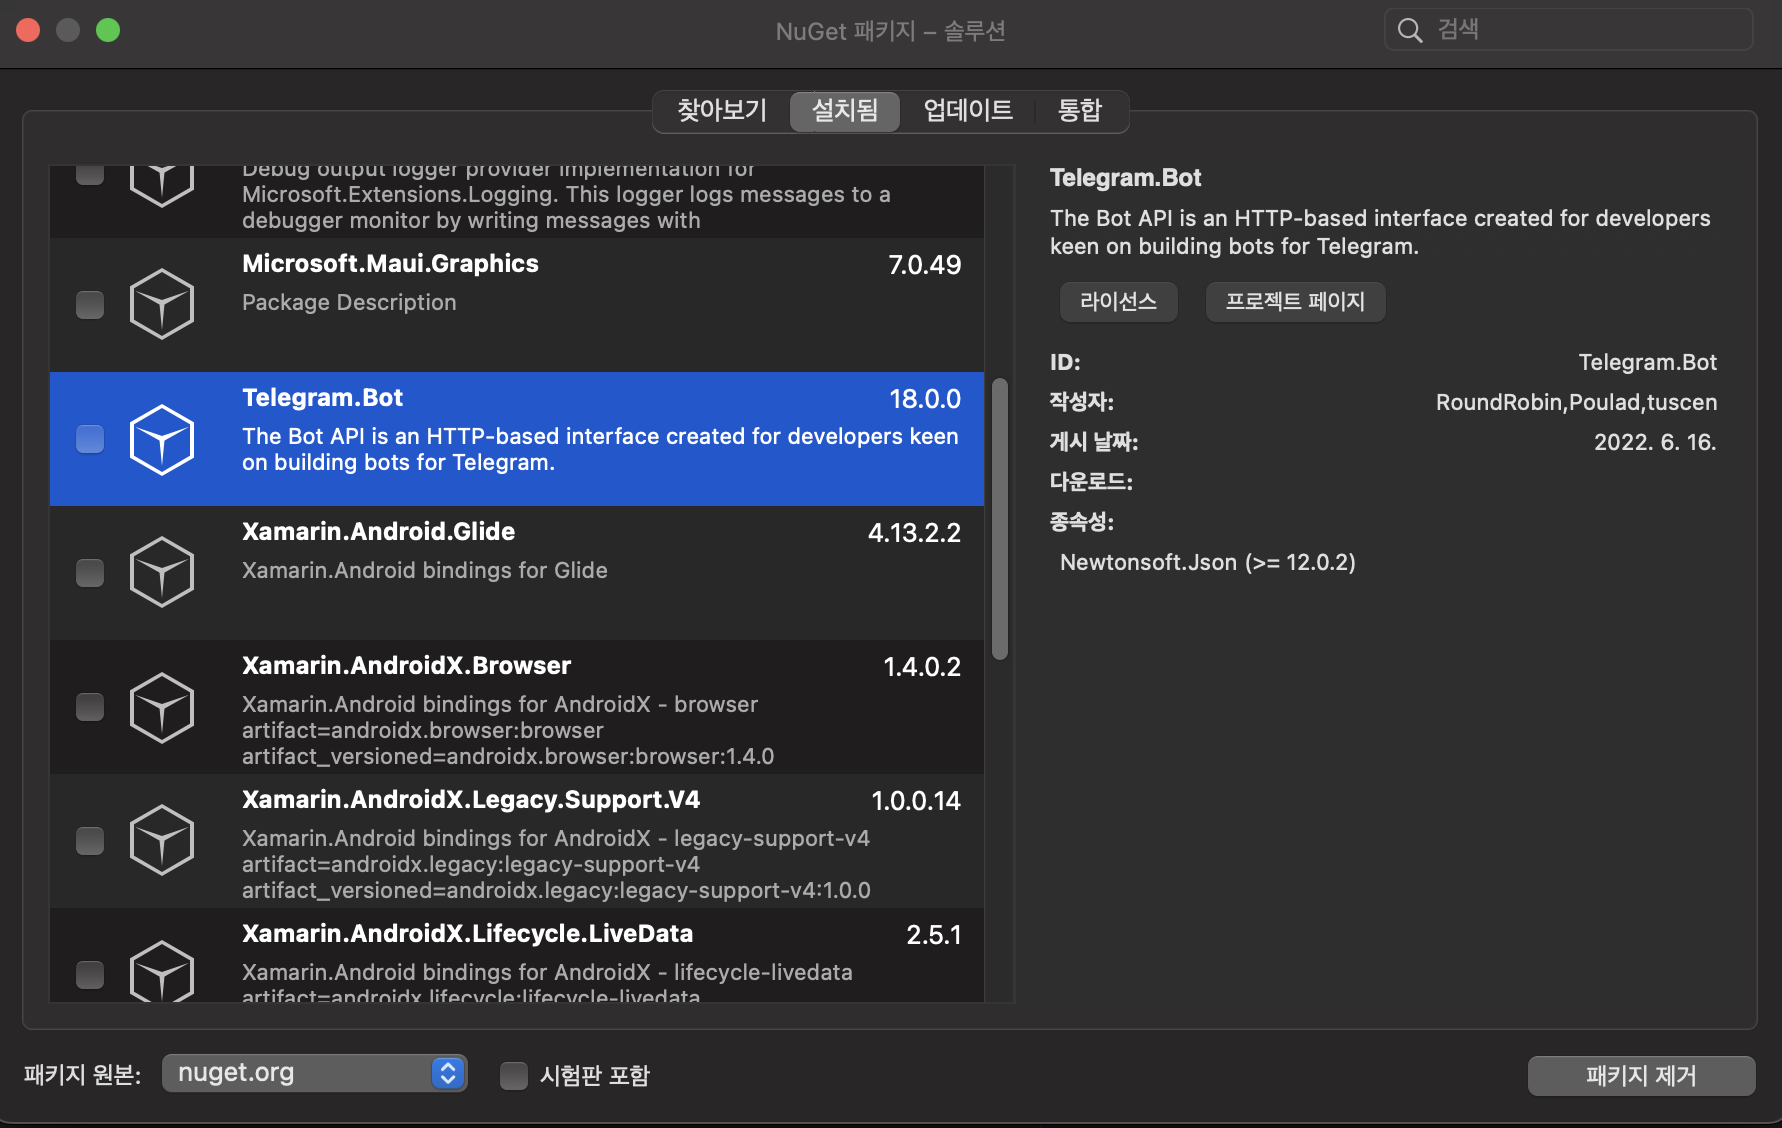The height and width of the screenshot is (1128, 1782).
Task: Enable the 시험판 포함 prerelease checkbox
Action: pos(514,1076)
